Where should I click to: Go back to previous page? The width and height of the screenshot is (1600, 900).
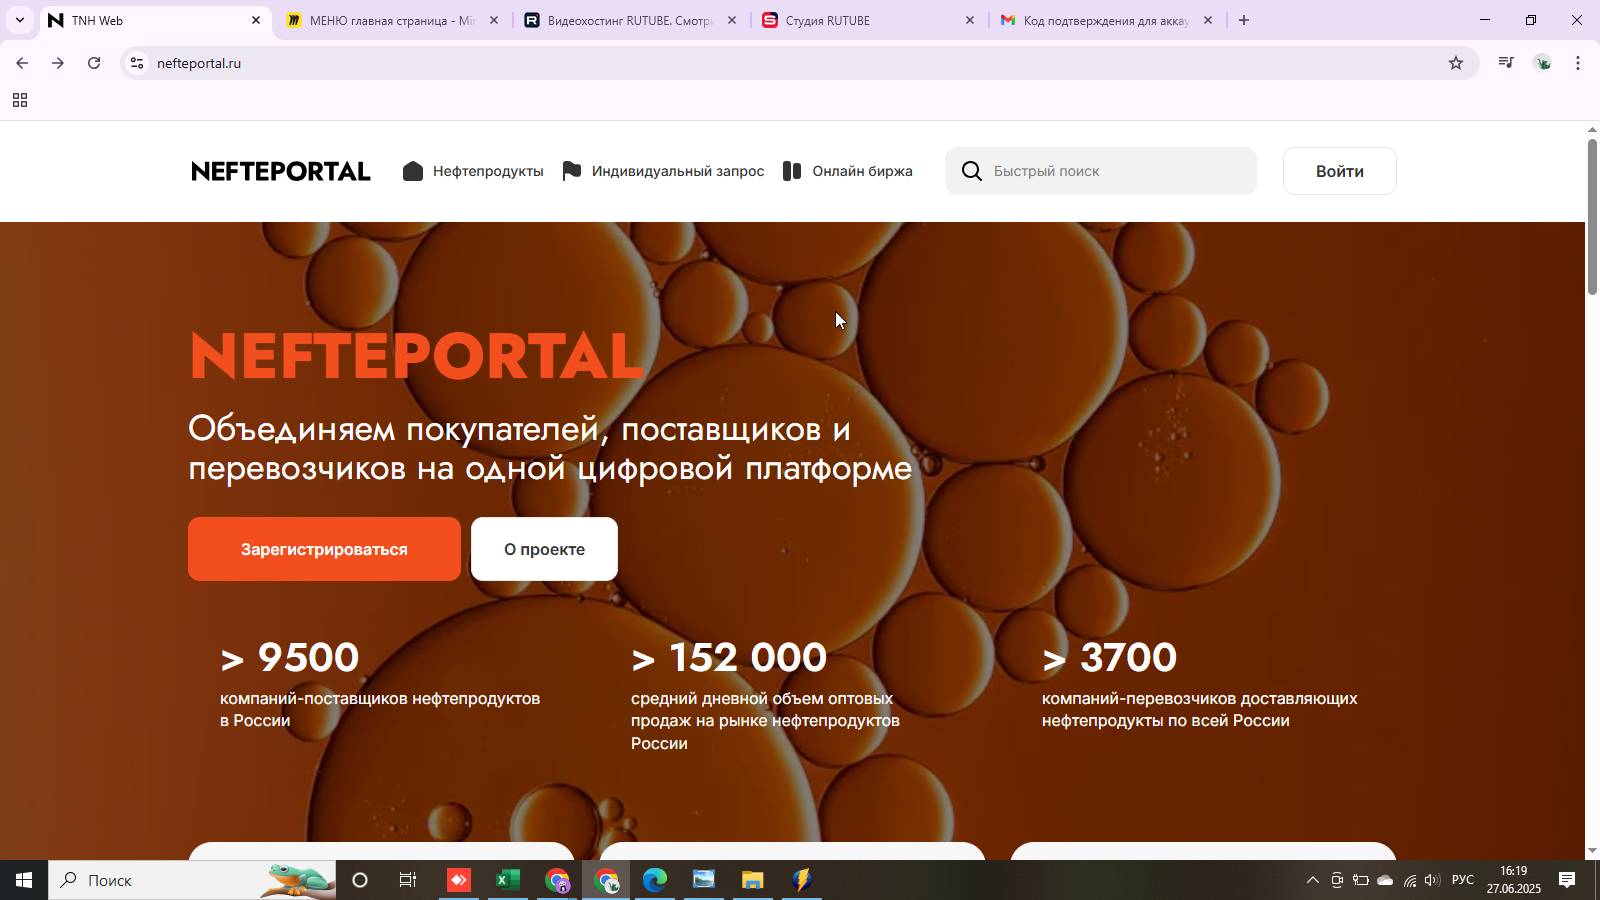pos(21,63)
